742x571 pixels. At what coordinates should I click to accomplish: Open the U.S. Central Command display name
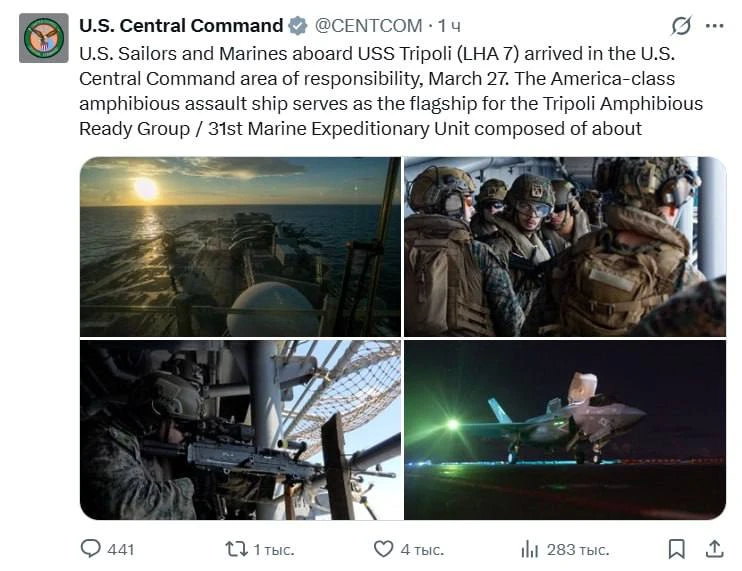pos(181,26)
